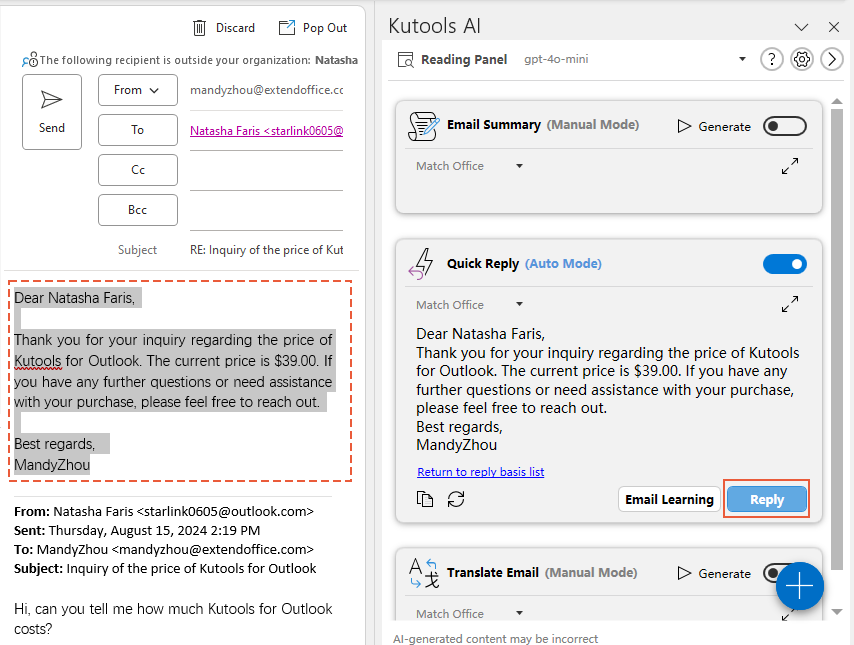Enable the Translate Email toggle
Image resolution: width=854 pixels, height=645 pixels.
pos(784,572)
